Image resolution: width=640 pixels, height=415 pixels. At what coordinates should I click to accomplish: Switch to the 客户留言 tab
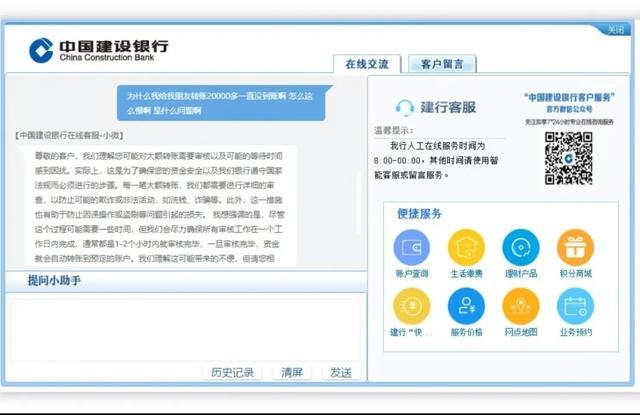click(441, 64)
